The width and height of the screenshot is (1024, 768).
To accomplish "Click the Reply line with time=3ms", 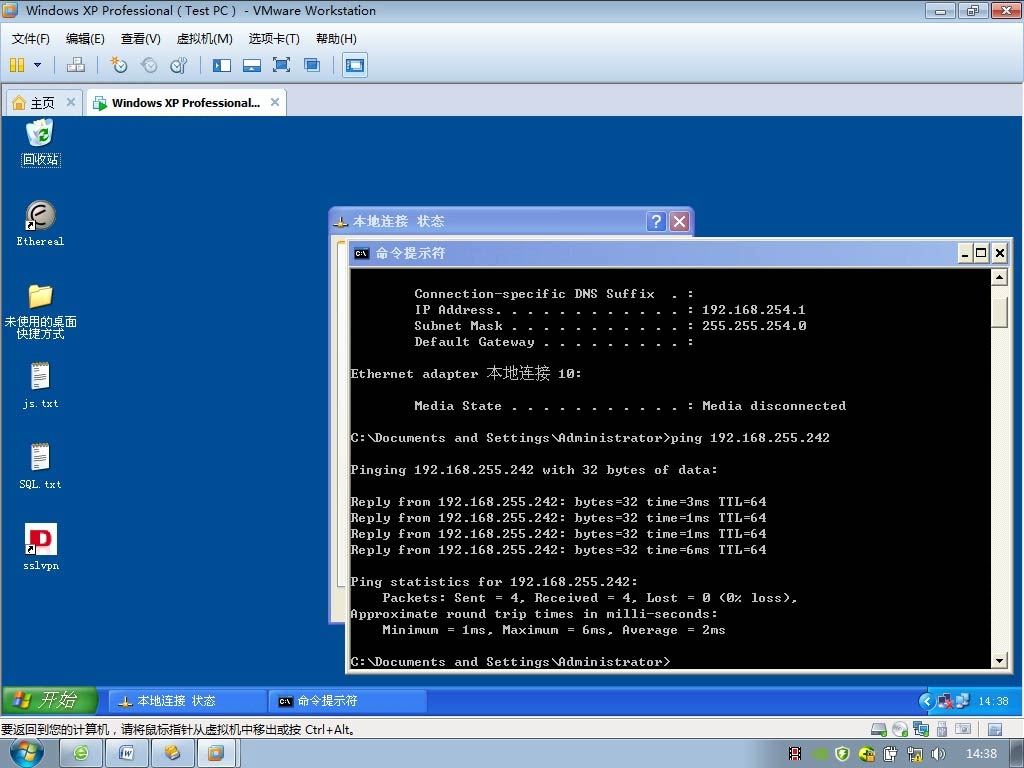I will tap(558, 502).
